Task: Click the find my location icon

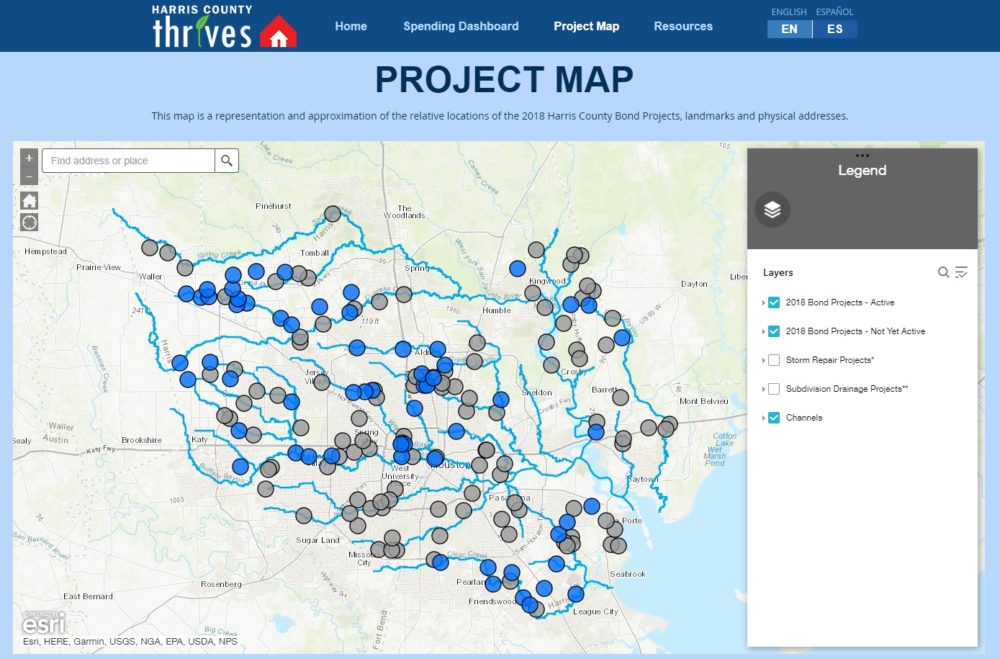Action: point(29,222)
